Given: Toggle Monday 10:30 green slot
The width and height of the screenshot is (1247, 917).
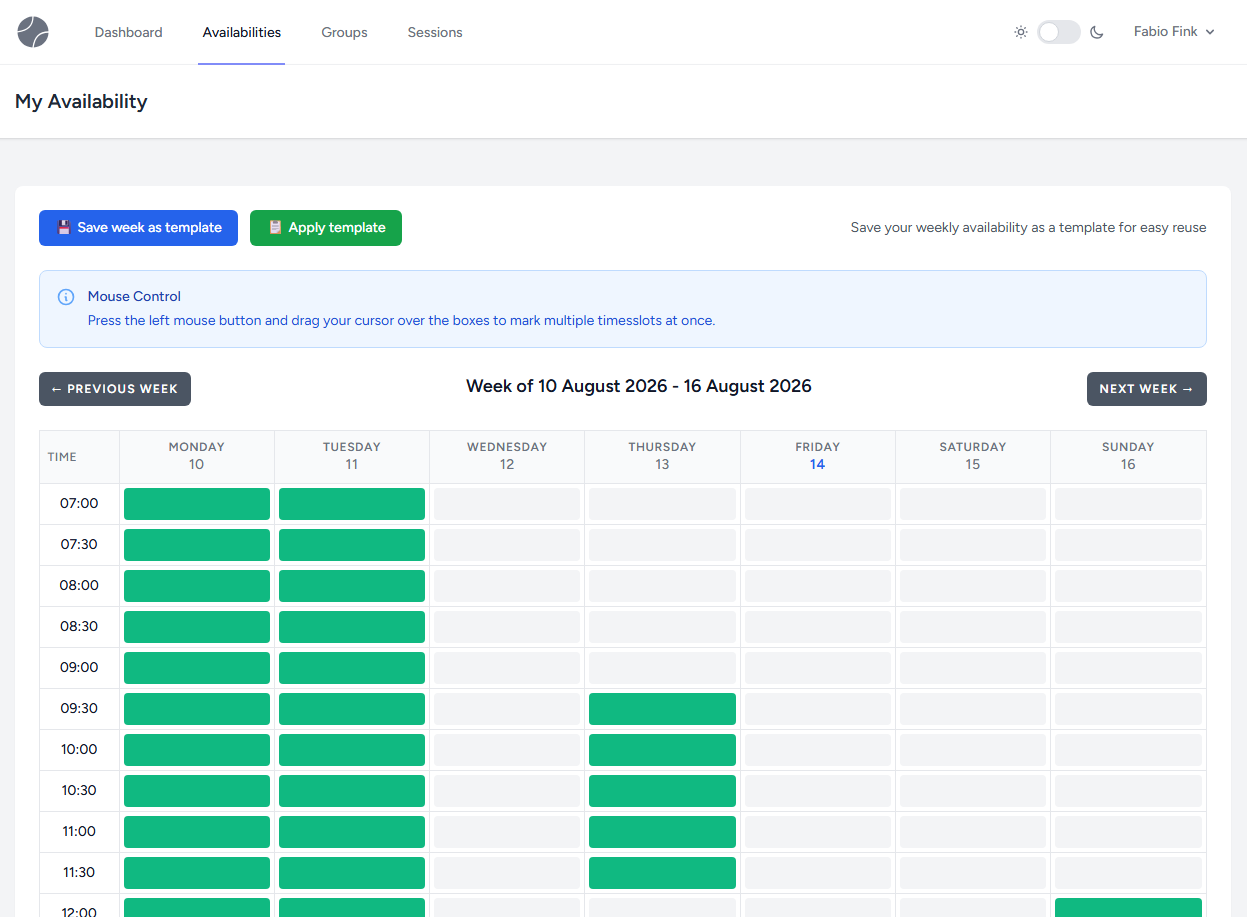Looking at the screenshot, I should [x=197, y=791].
